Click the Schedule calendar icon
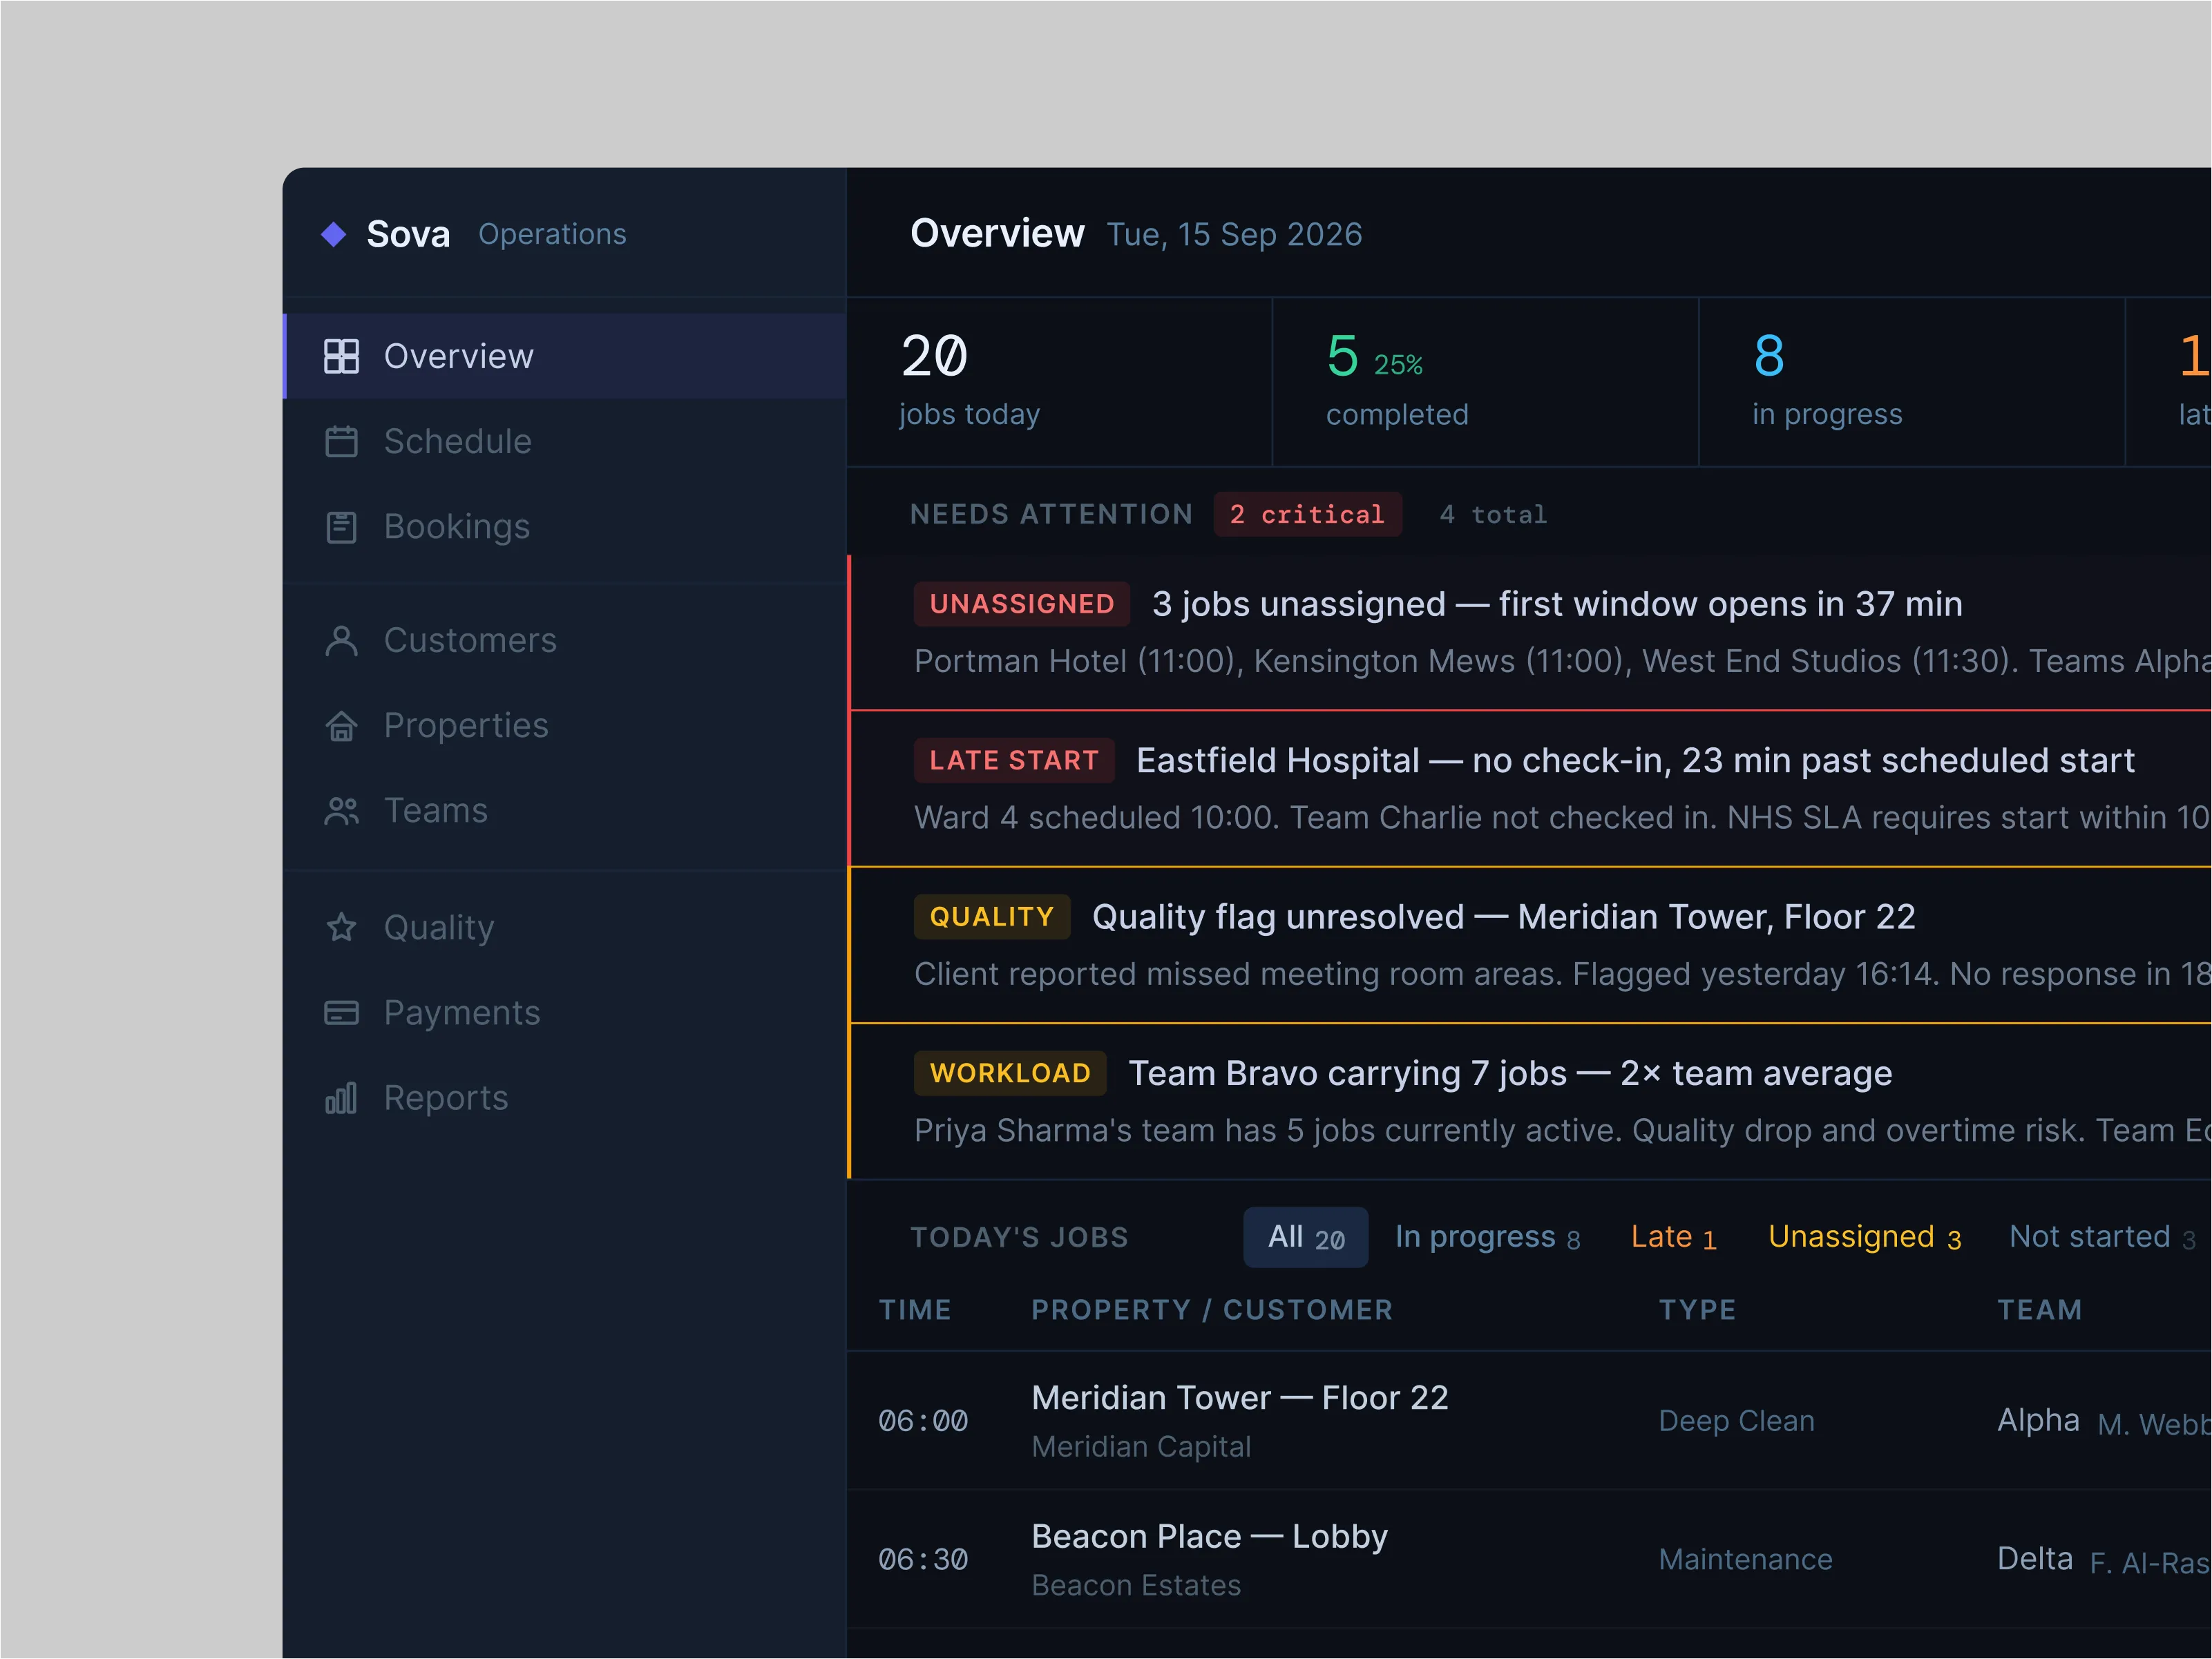The image size is (2212, 1659). tap(341, 441)
